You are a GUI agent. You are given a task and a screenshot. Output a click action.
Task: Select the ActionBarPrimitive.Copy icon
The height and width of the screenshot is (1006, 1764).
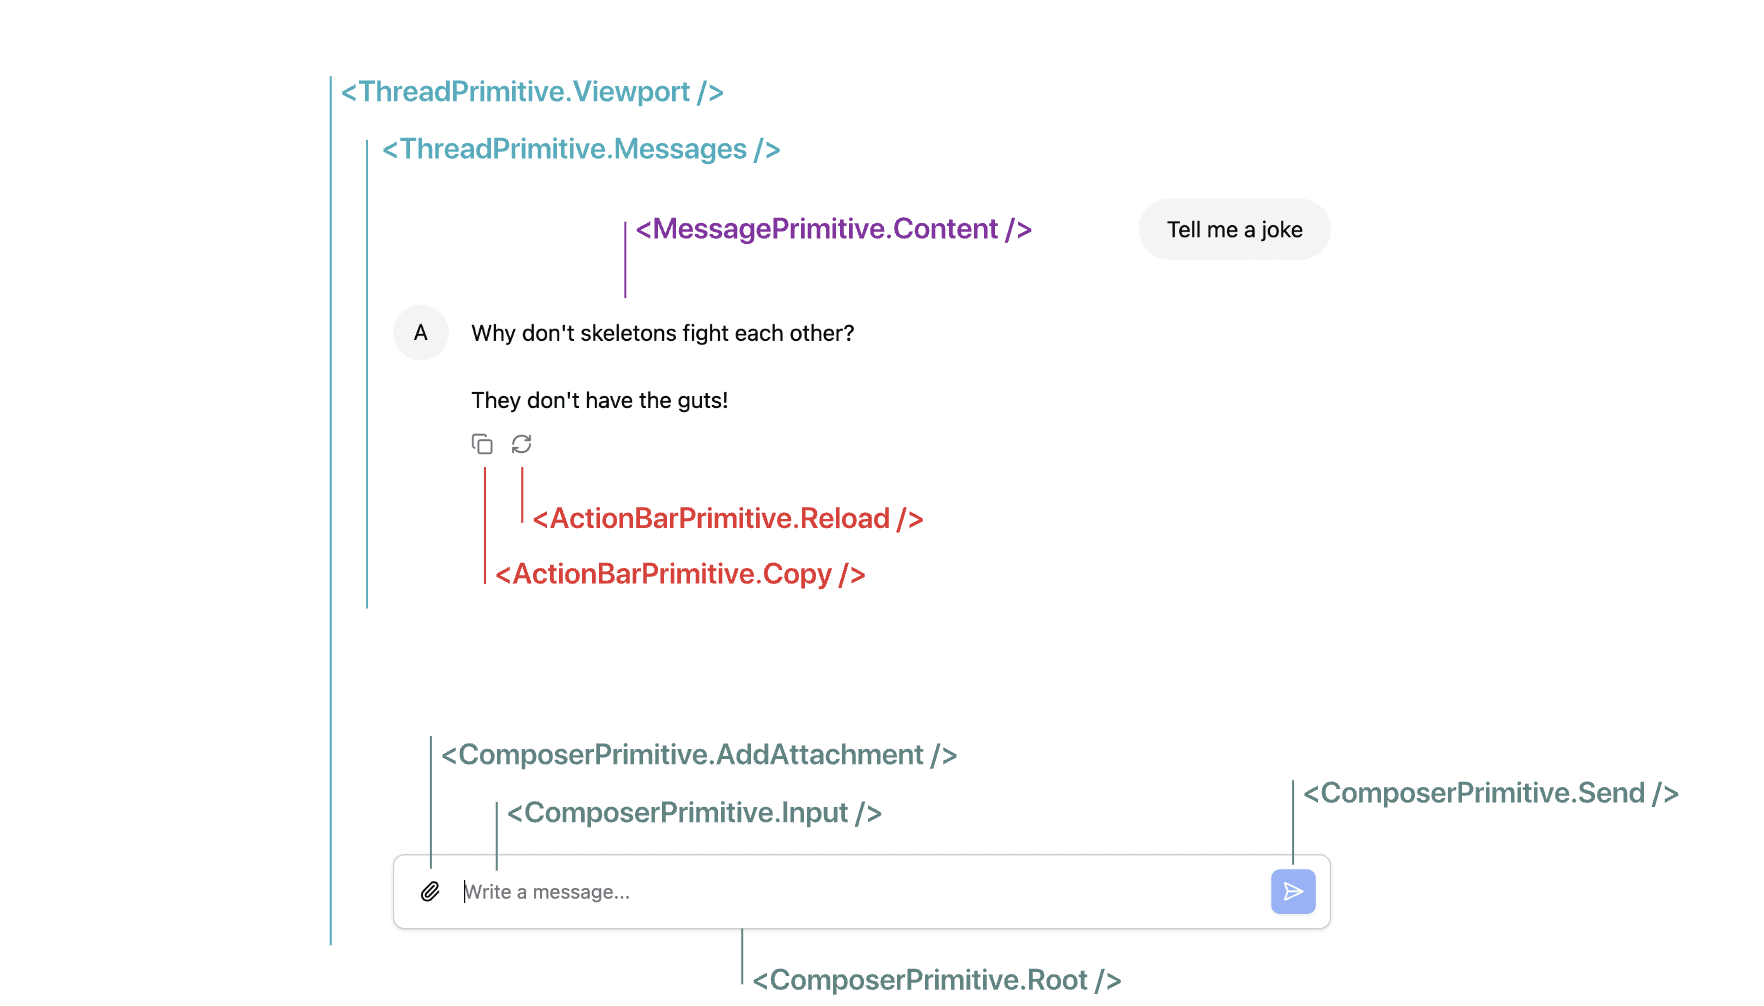coord(482,444)
